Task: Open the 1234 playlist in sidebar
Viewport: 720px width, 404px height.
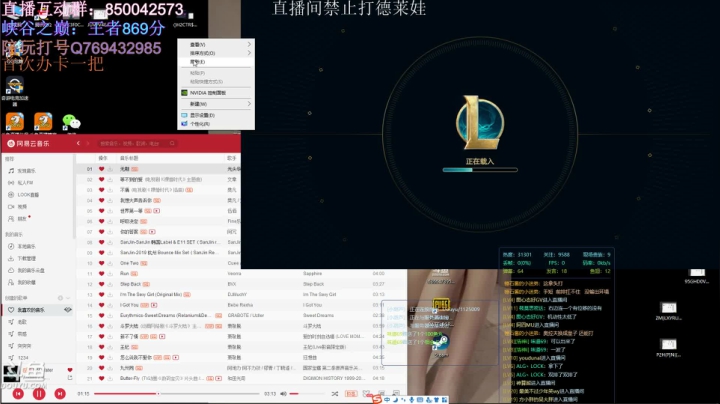Action: pos(23,358)
